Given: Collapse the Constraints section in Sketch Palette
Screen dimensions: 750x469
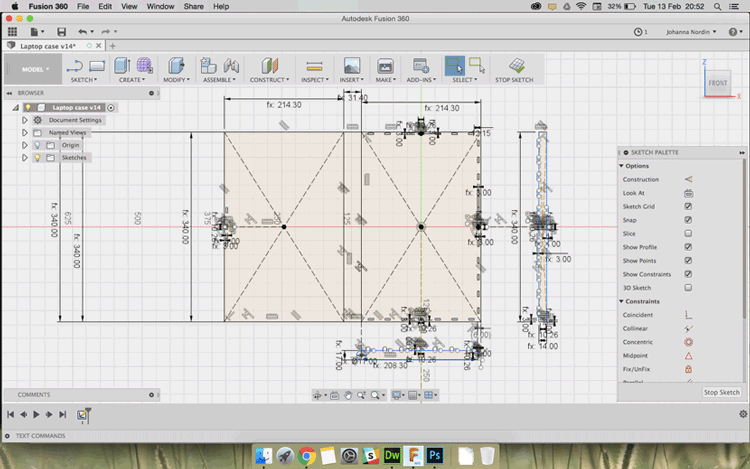Looking at the screenshot, I should coord(622,301).
